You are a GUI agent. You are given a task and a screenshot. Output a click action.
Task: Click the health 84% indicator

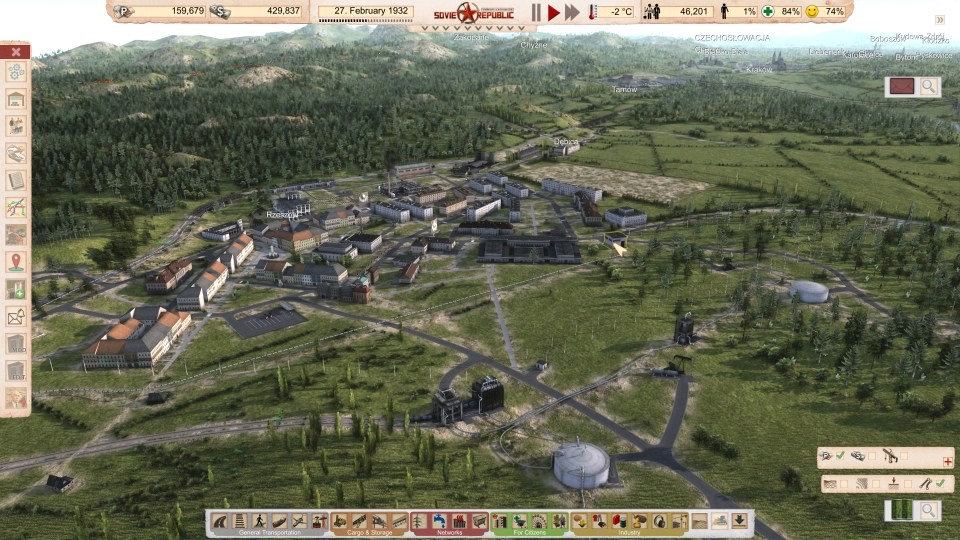pos(781,11)
